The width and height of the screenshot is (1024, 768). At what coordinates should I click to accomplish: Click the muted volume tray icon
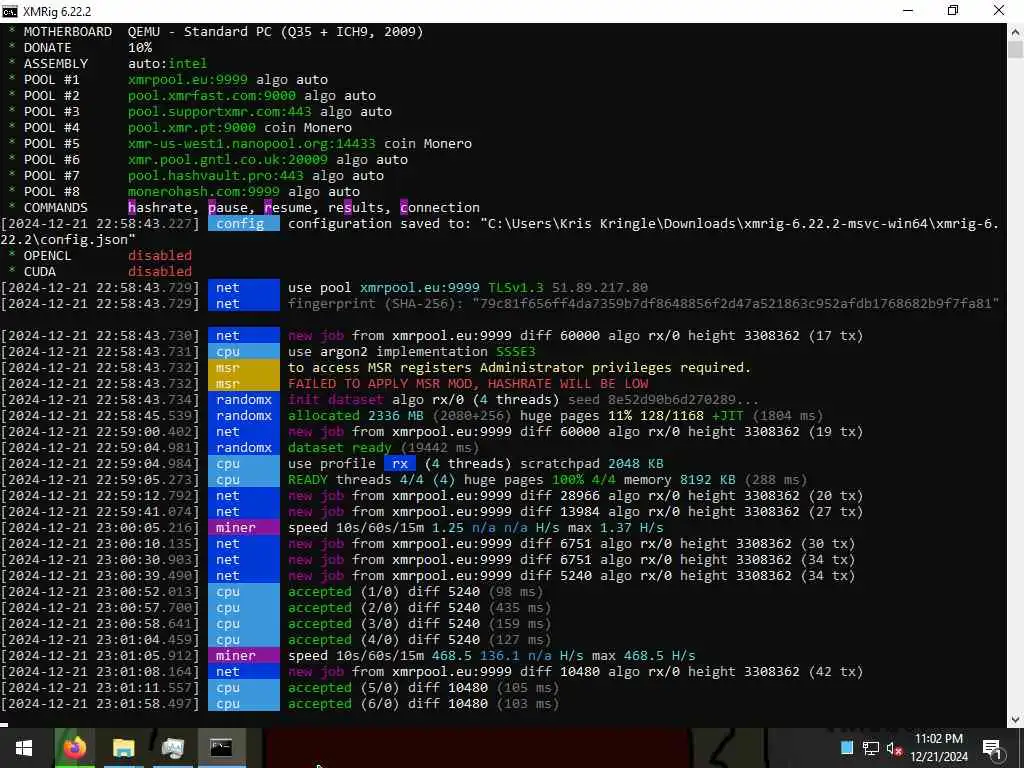894,748
